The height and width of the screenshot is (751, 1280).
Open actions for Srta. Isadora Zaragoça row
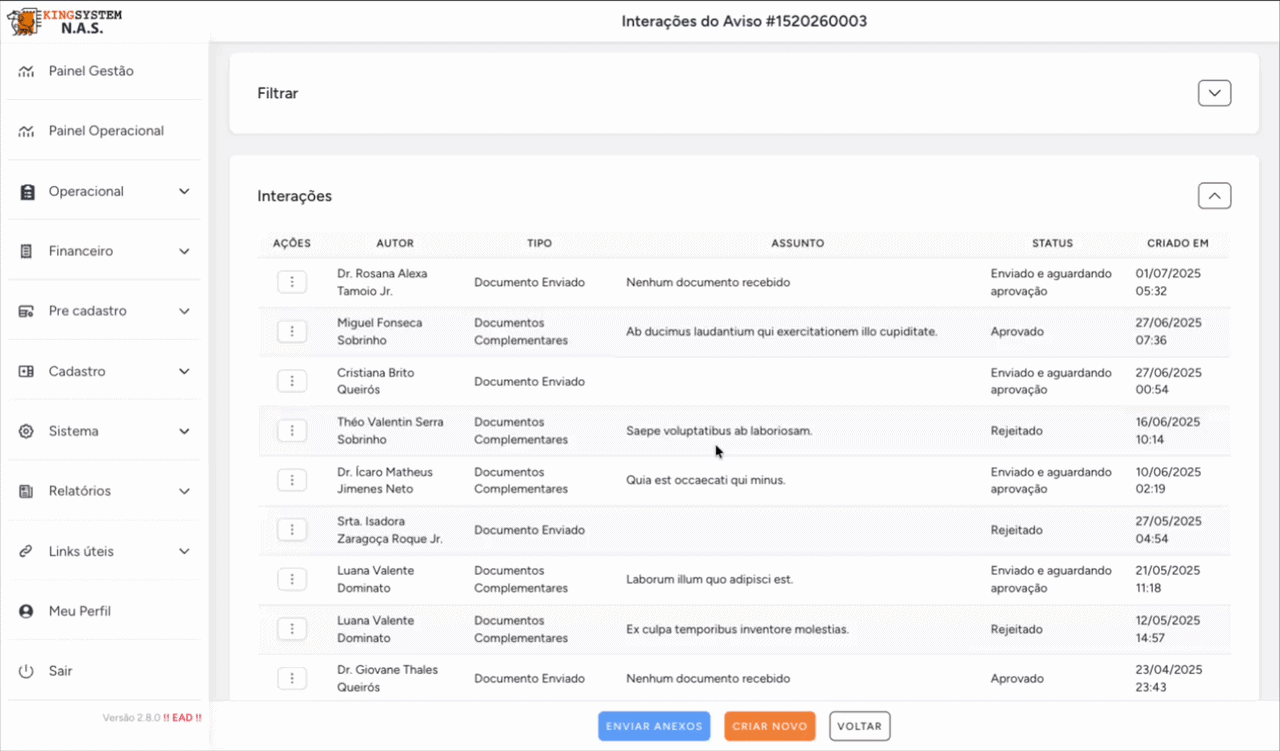291,529
